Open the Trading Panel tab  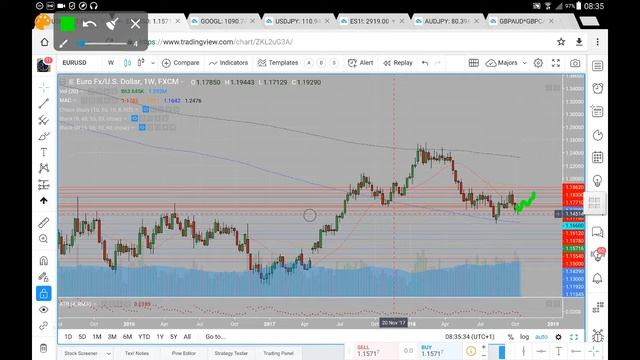pyautogui.click(x=278, y=353)
